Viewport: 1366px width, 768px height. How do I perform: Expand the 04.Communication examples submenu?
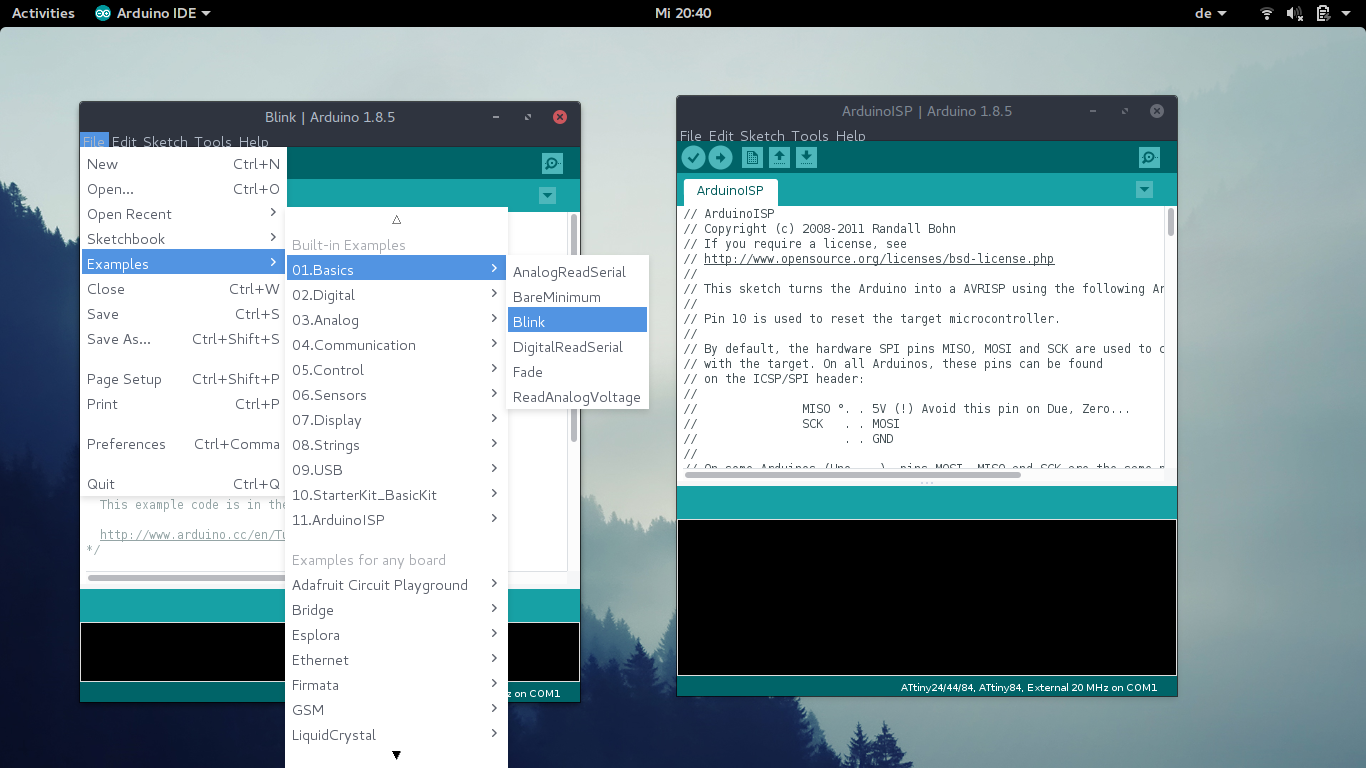396,345
